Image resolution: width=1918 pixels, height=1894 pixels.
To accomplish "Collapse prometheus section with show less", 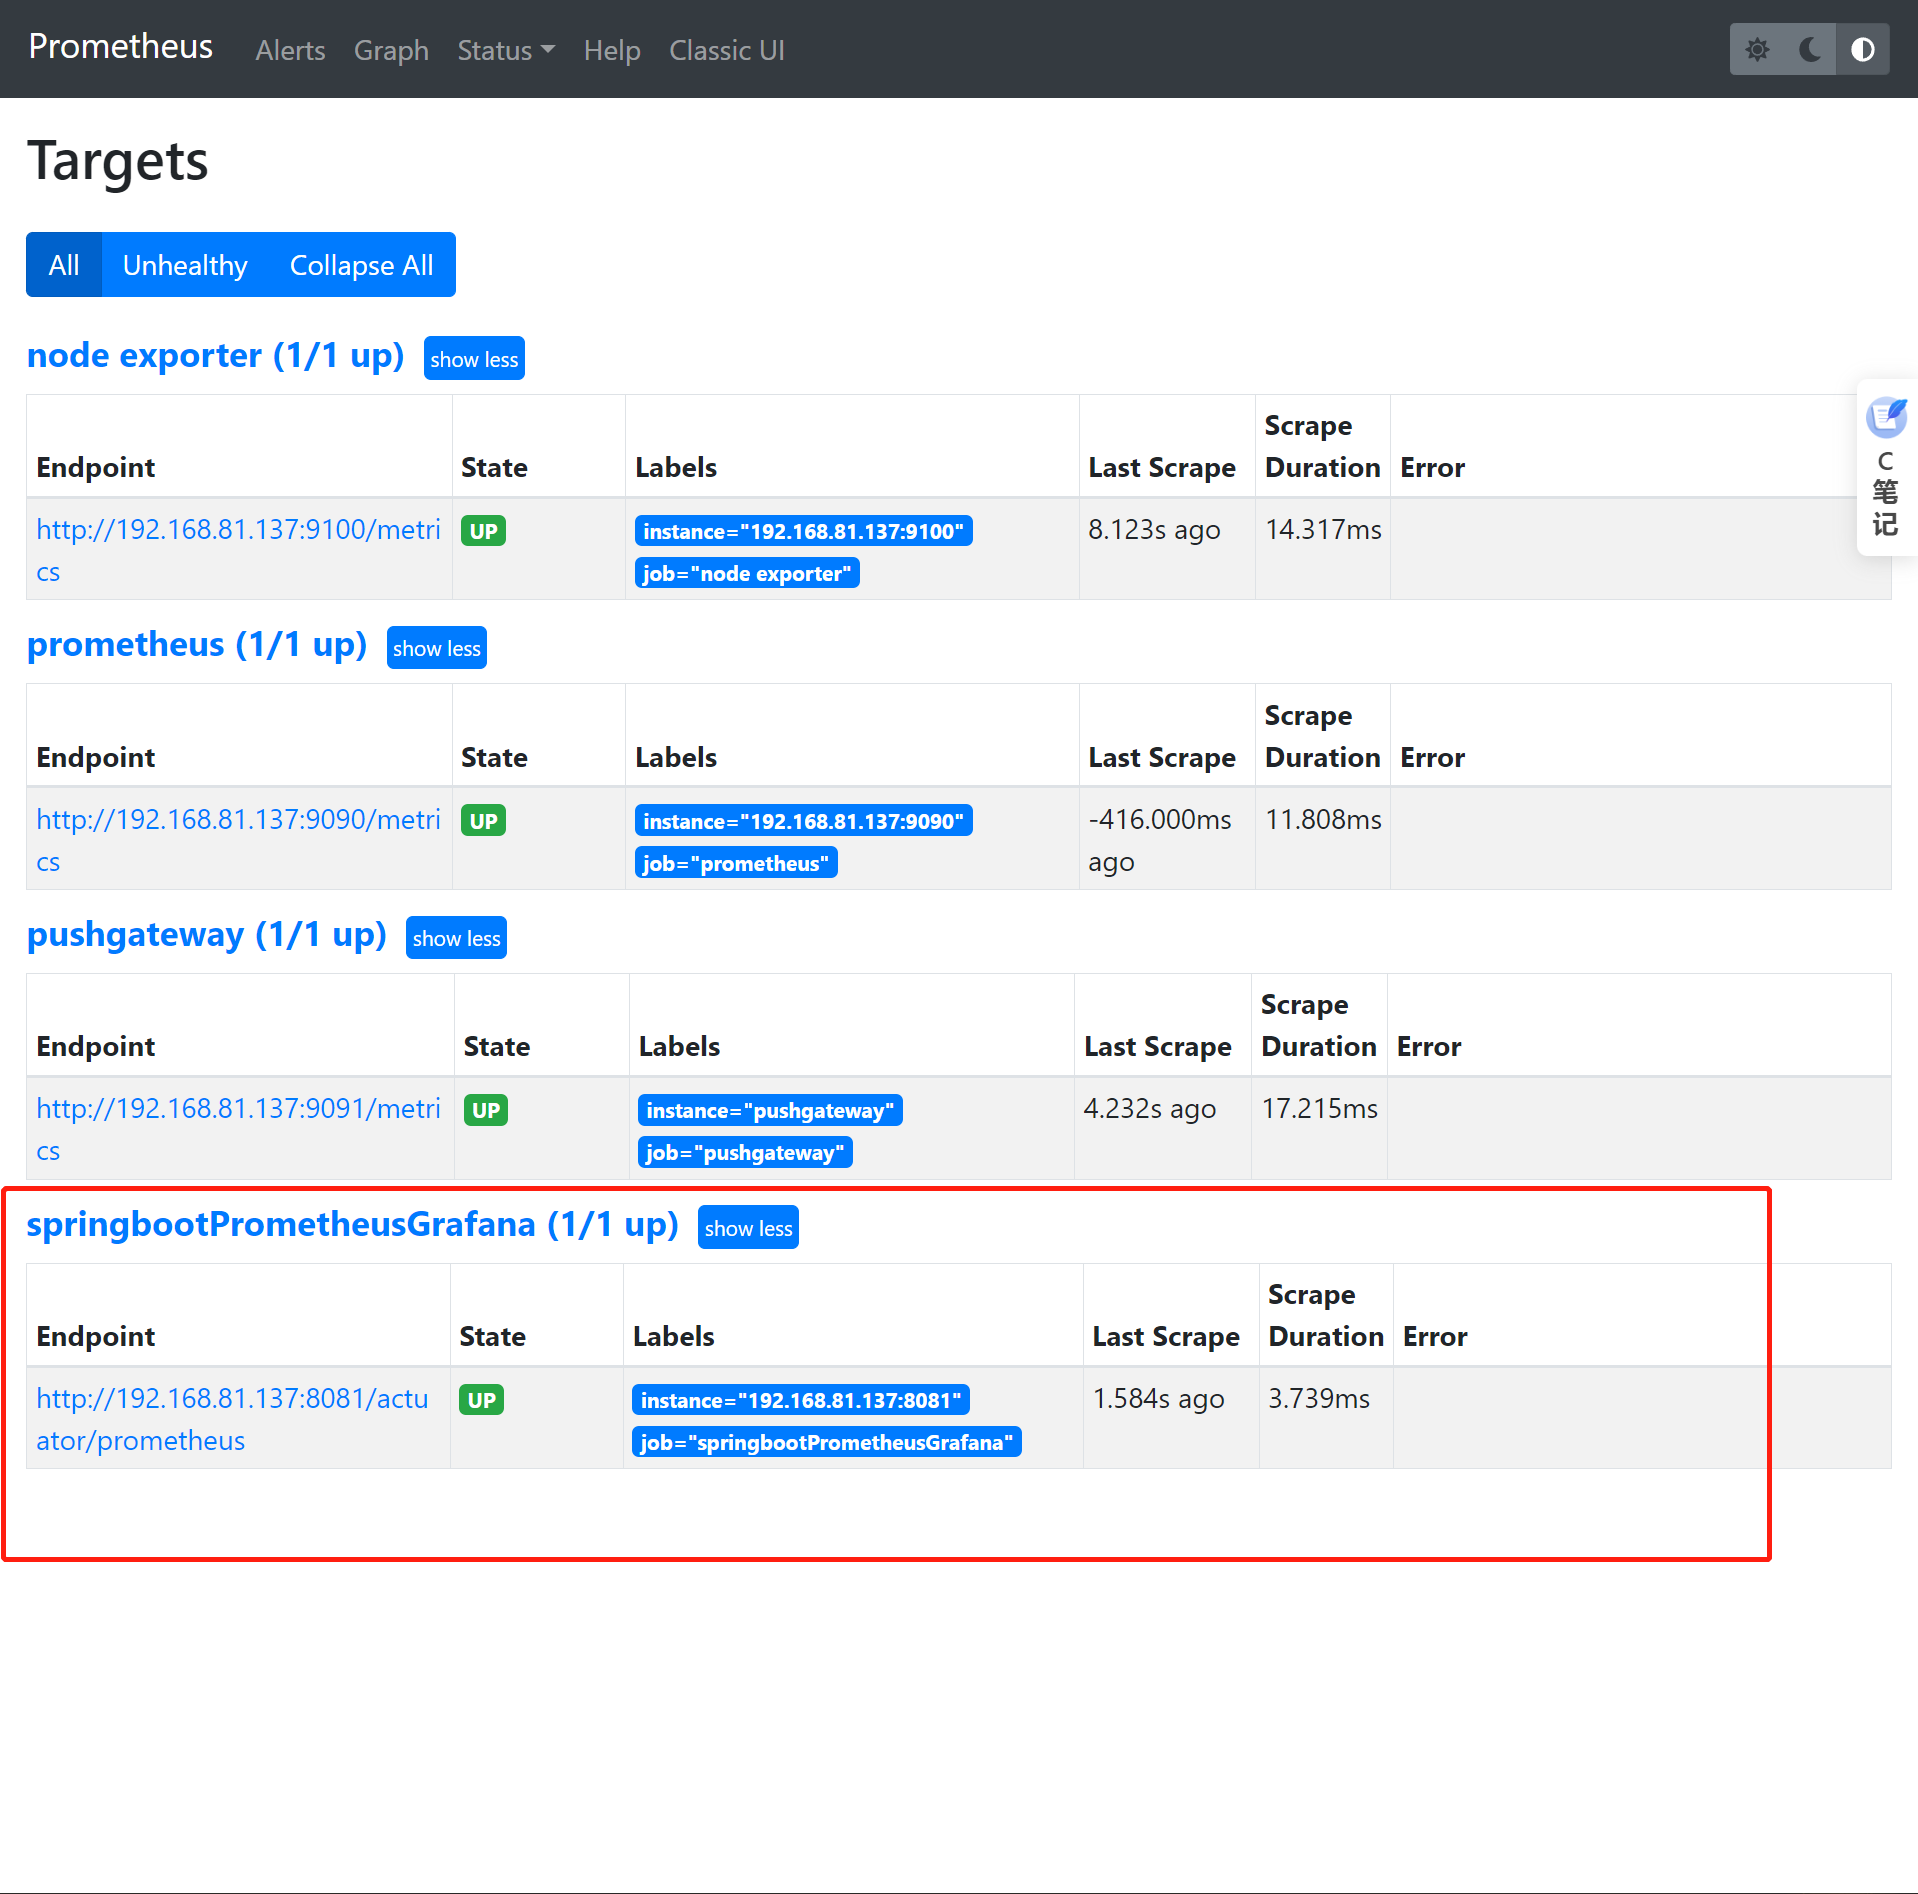I will pos(437,648).
